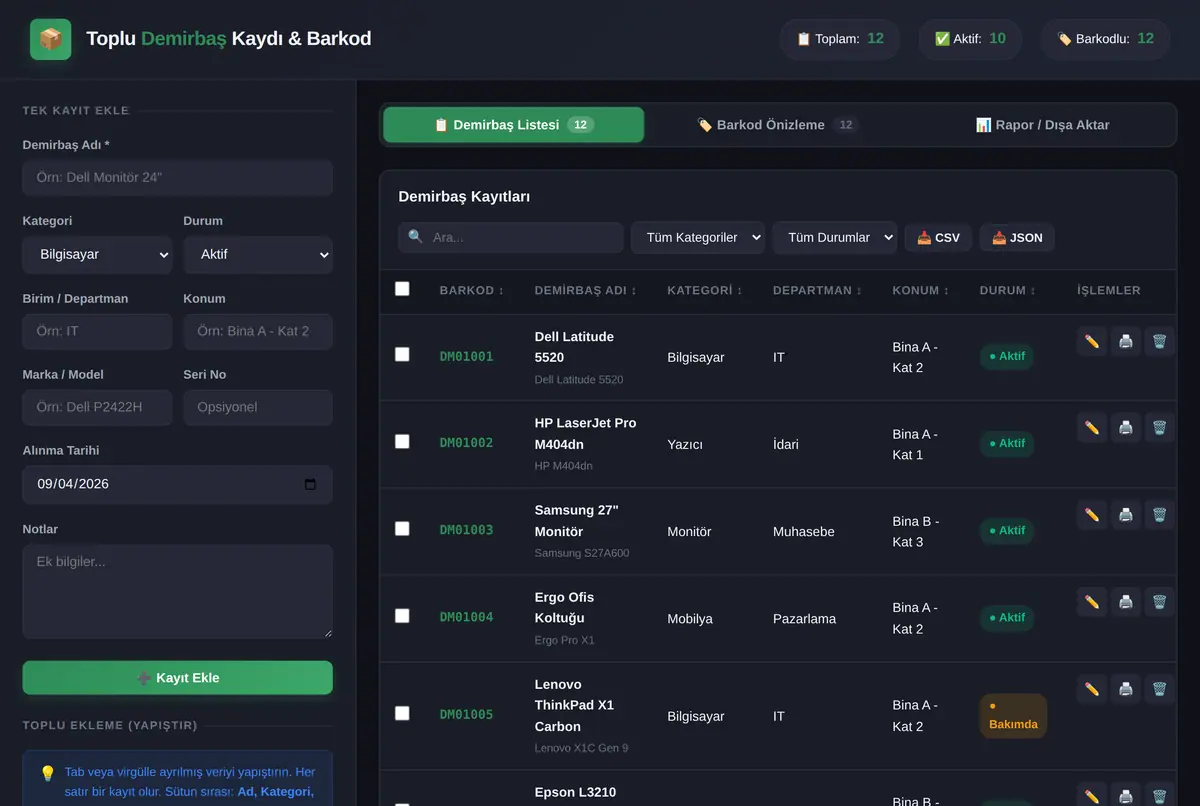
Task: Click the Kayıt Ekle button
Action: pos(178,678)
